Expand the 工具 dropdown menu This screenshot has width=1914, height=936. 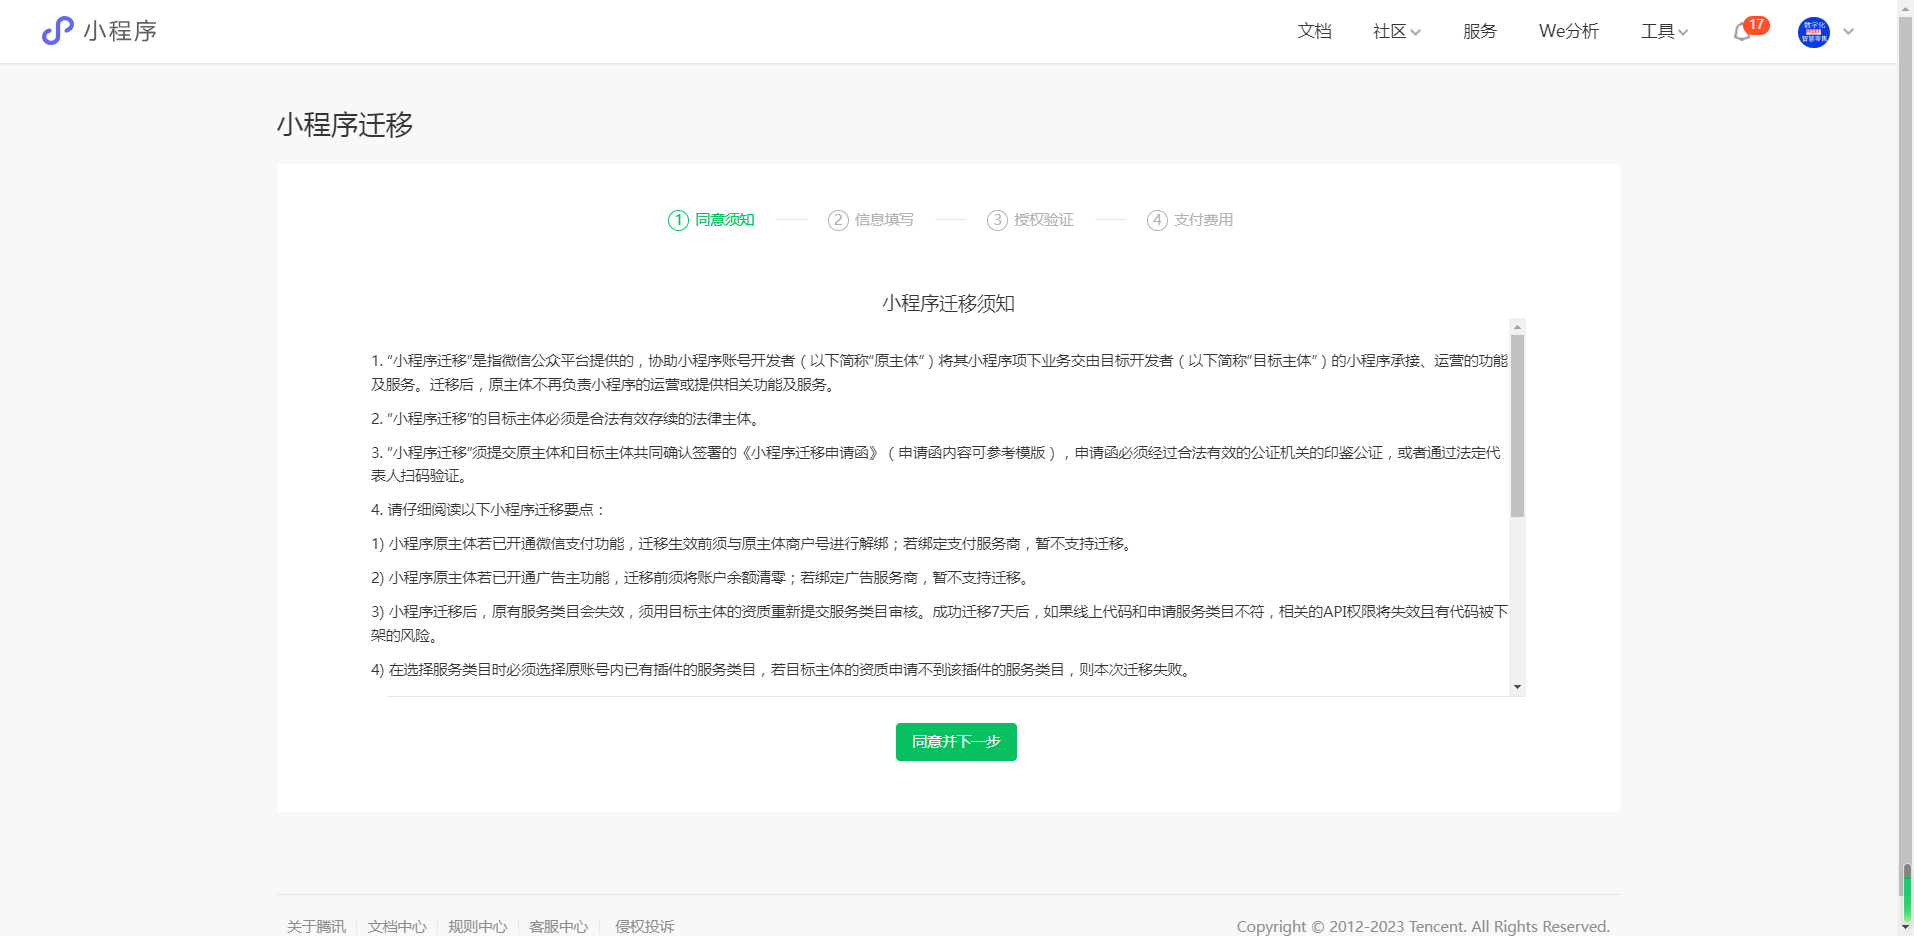[x=1664, y=32]
